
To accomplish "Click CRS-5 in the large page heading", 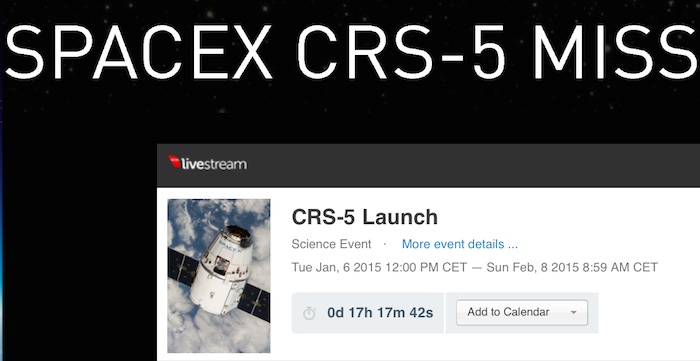I will [401, 52].
